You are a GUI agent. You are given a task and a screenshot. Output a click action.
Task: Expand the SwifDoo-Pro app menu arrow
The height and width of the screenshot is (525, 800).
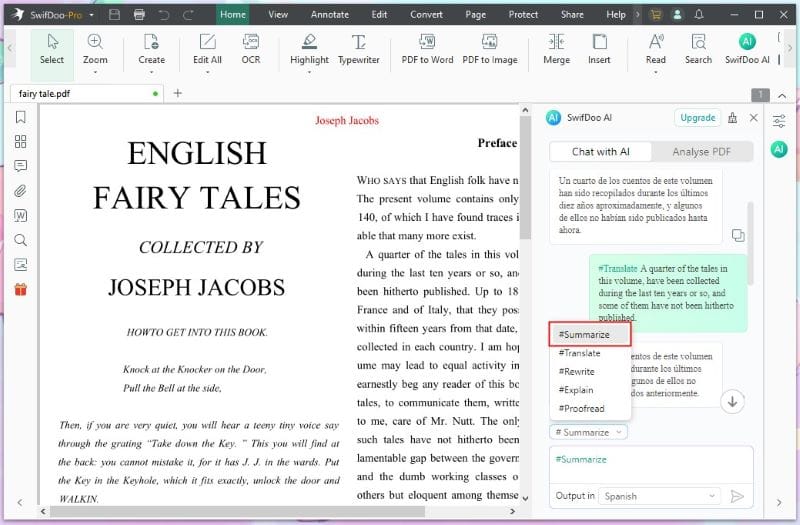click(91, 15)
